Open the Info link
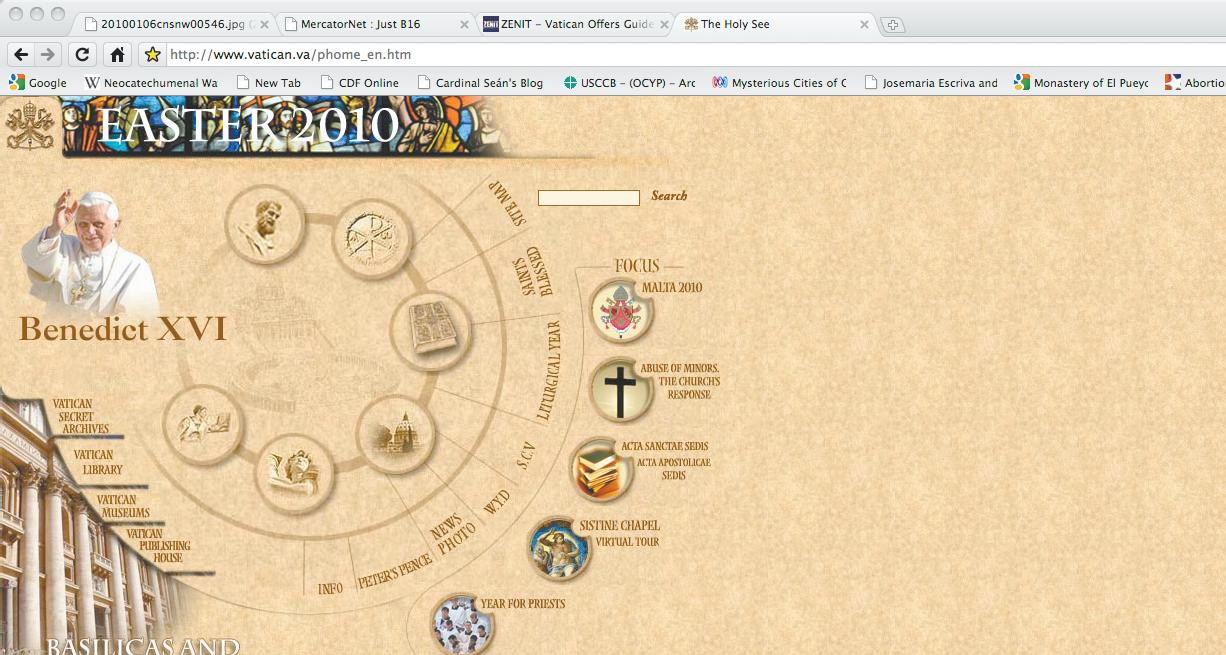1226x655 pixels. 331,588
